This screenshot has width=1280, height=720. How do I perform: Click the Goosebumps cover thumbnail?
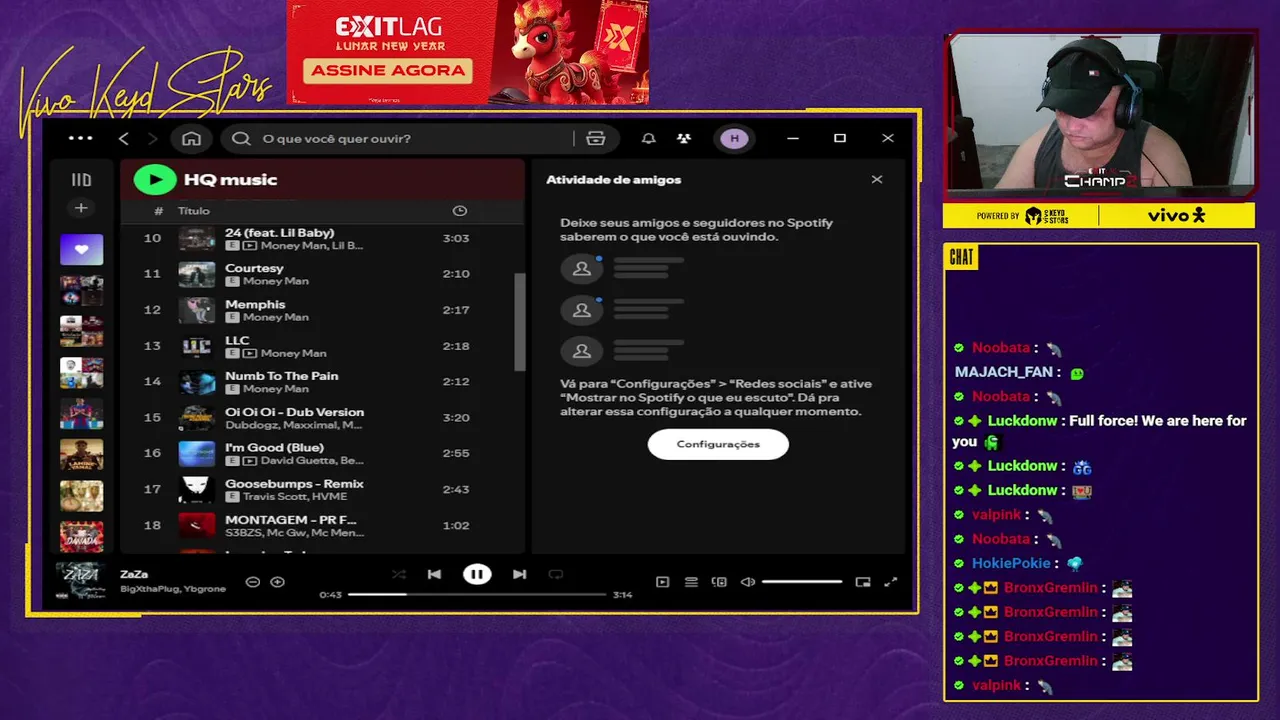click(x=197, y=489)
